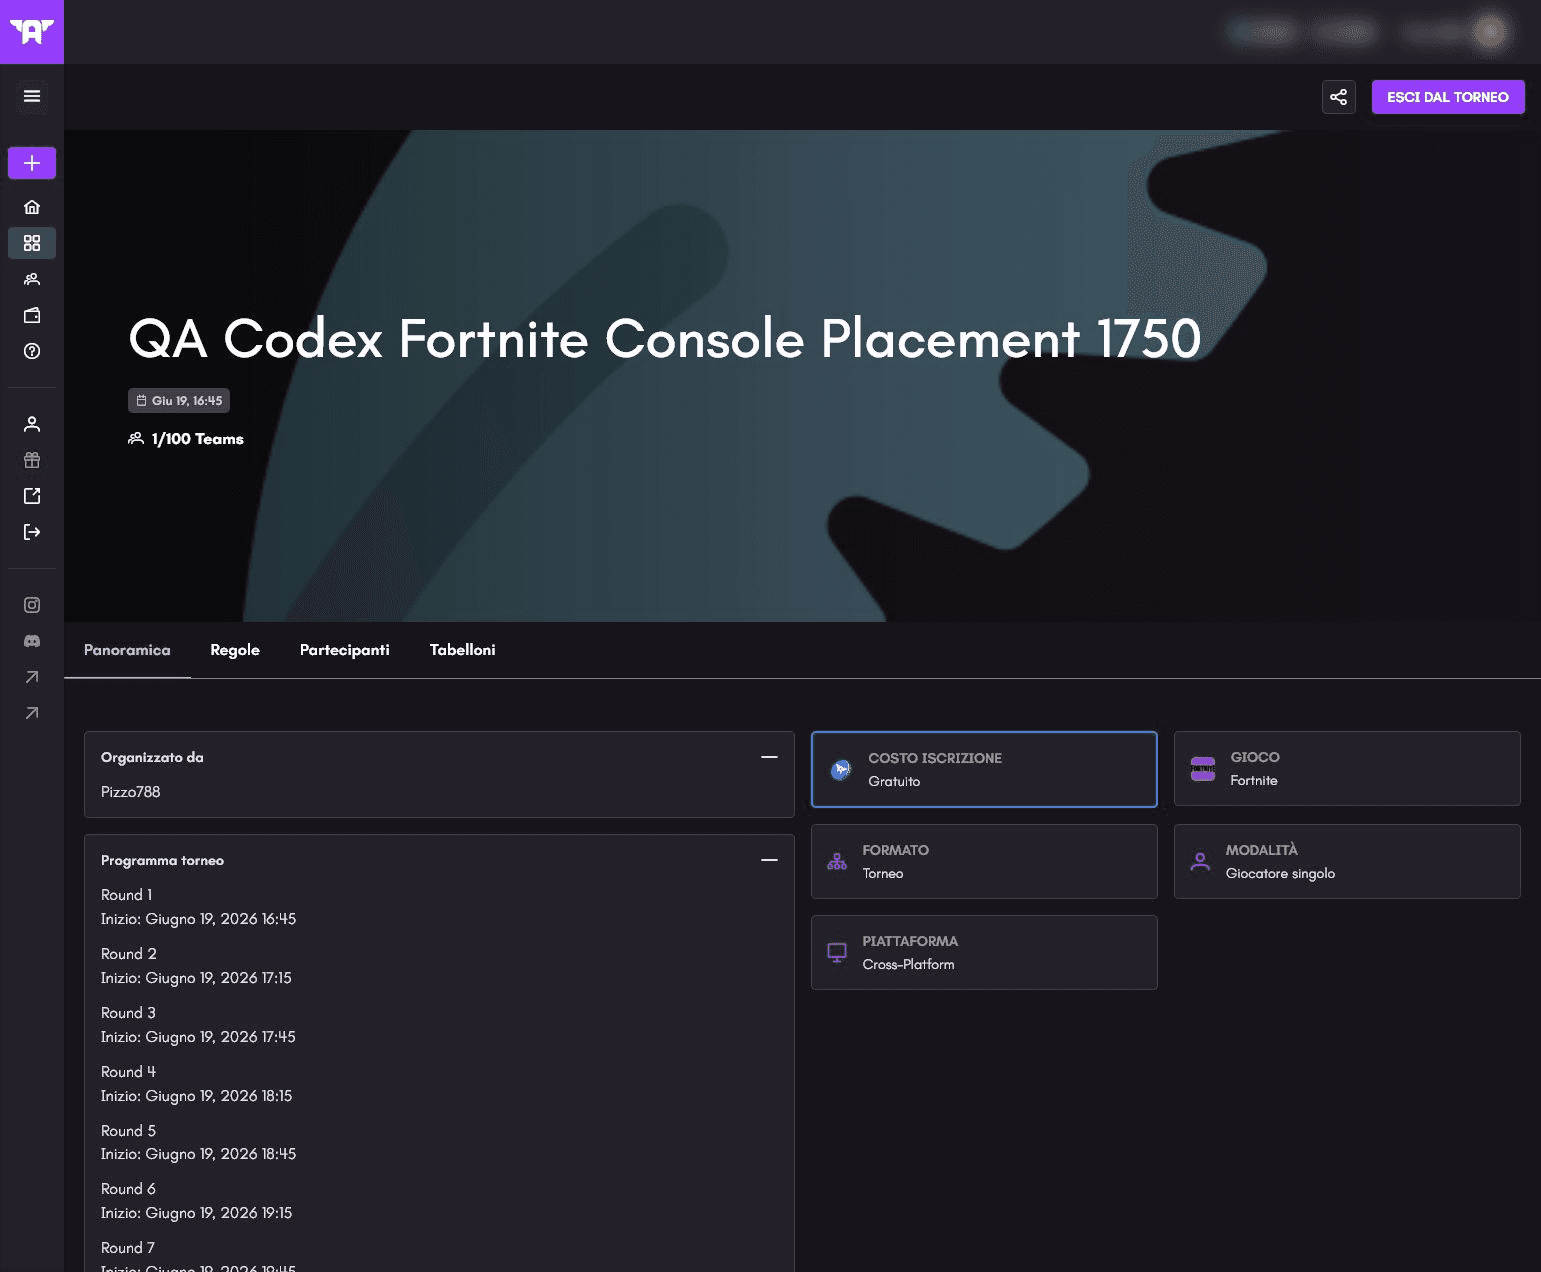Click the "1/100 Teams" count text
1541x1272 pixels.
click(x=198, y=439)
